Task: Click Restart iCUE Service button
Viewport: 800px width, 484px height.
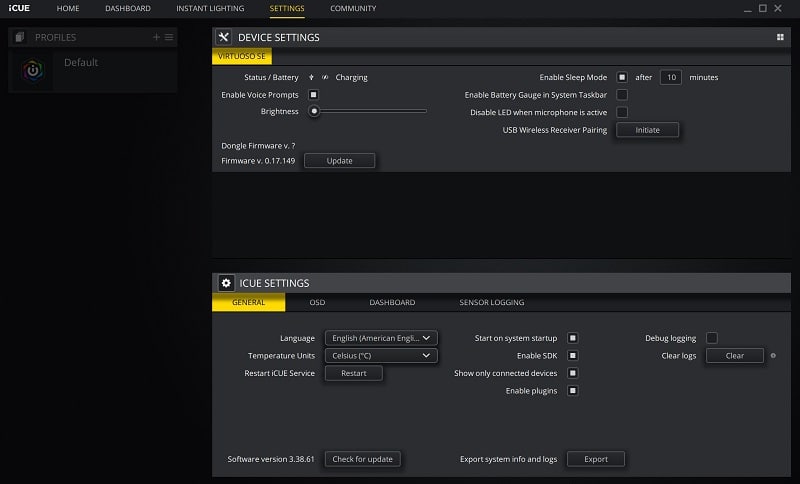Action: click(x=354, y=373)
